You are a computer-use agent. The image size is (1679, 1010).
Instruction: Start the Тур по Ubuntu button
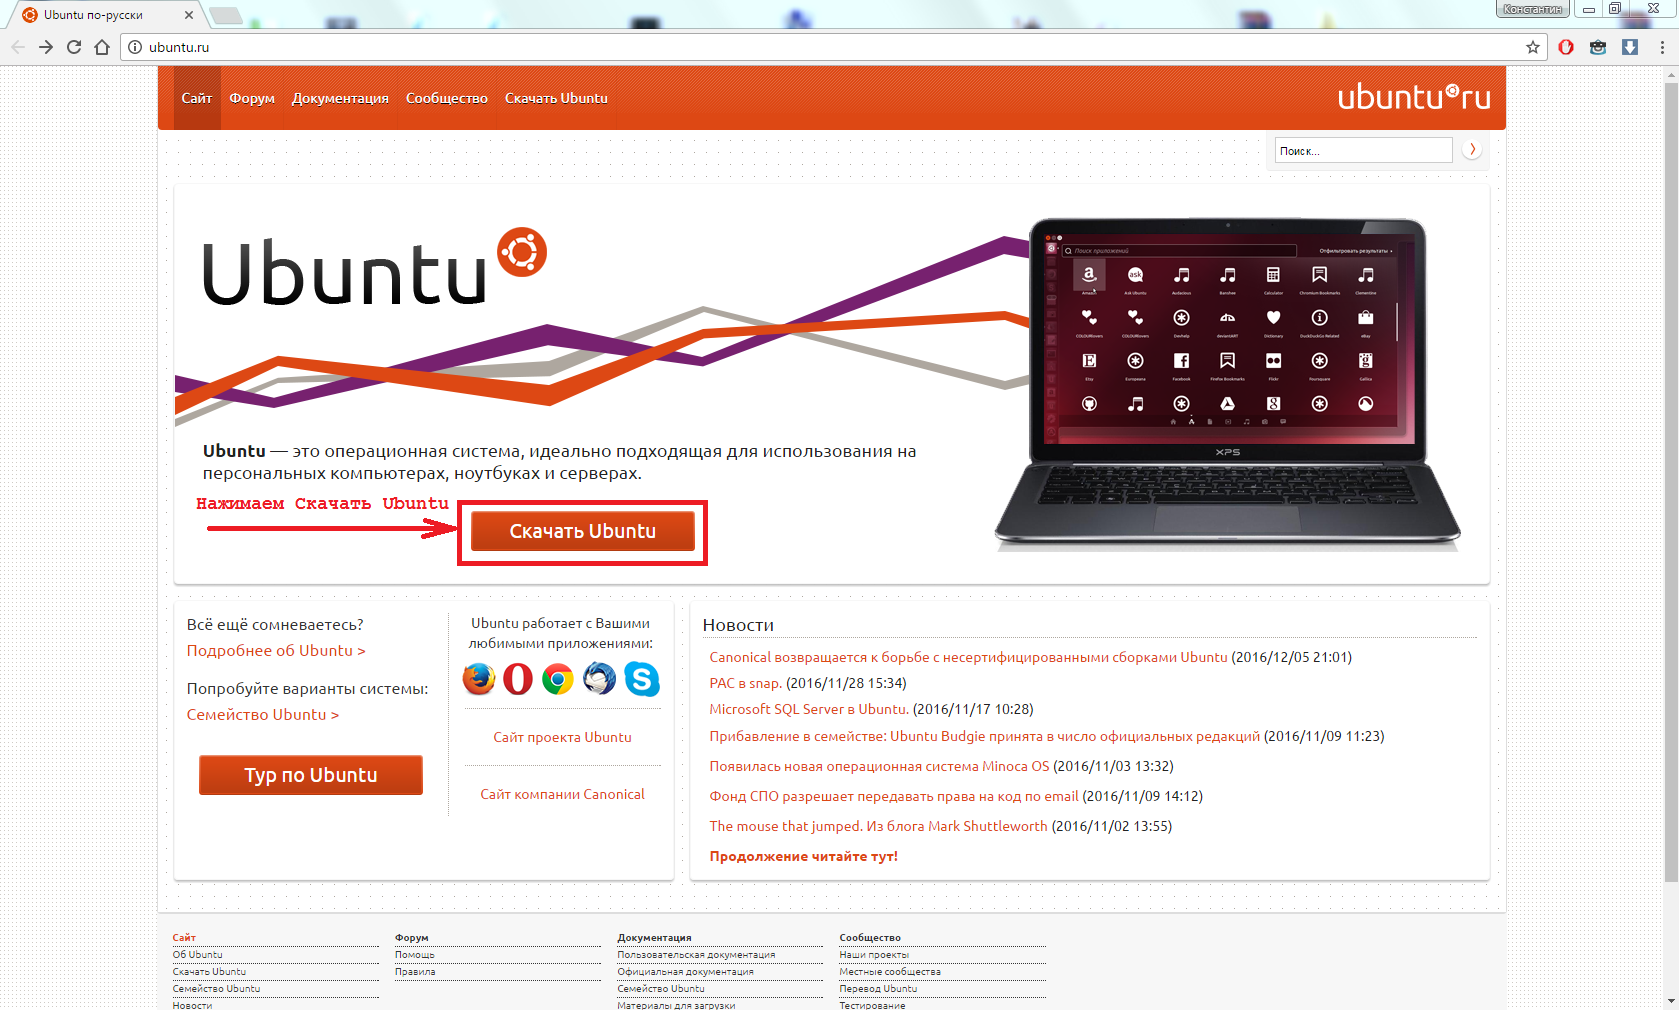point(311,775)
